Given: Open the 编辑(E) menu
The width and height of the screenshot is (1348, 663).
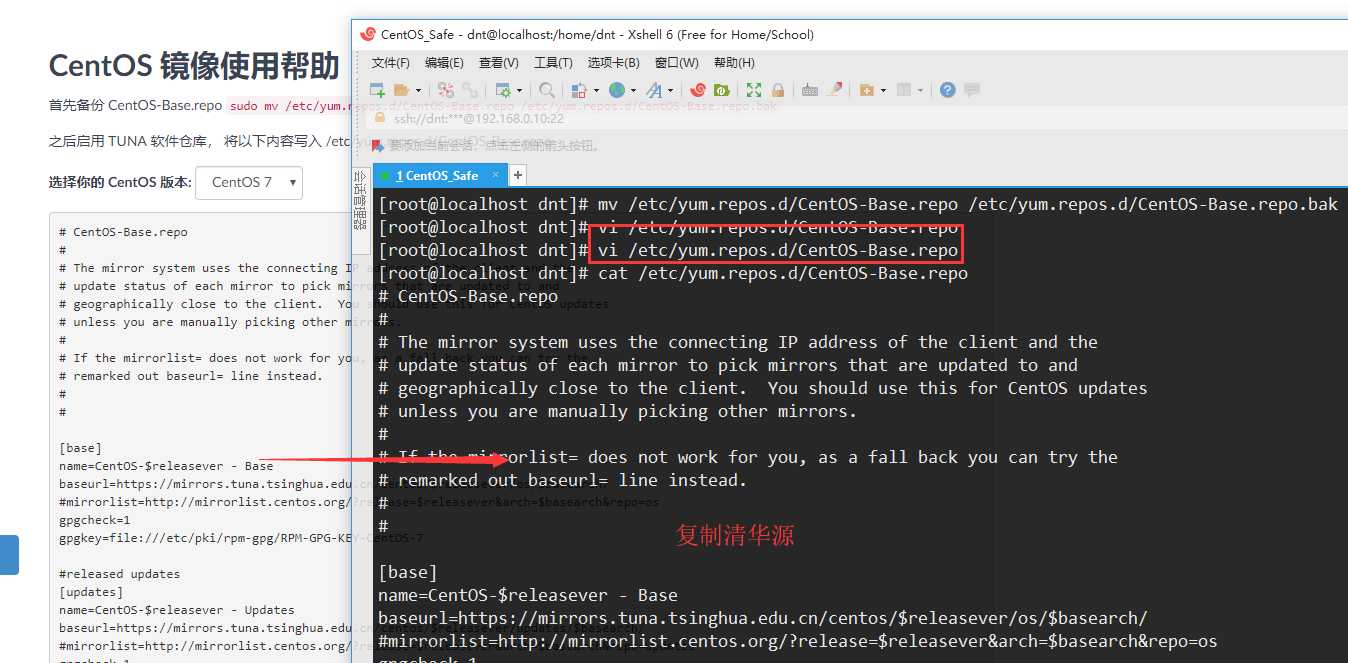Looking at the screenshot, I should pyautogui.click(x=444, y=62).
